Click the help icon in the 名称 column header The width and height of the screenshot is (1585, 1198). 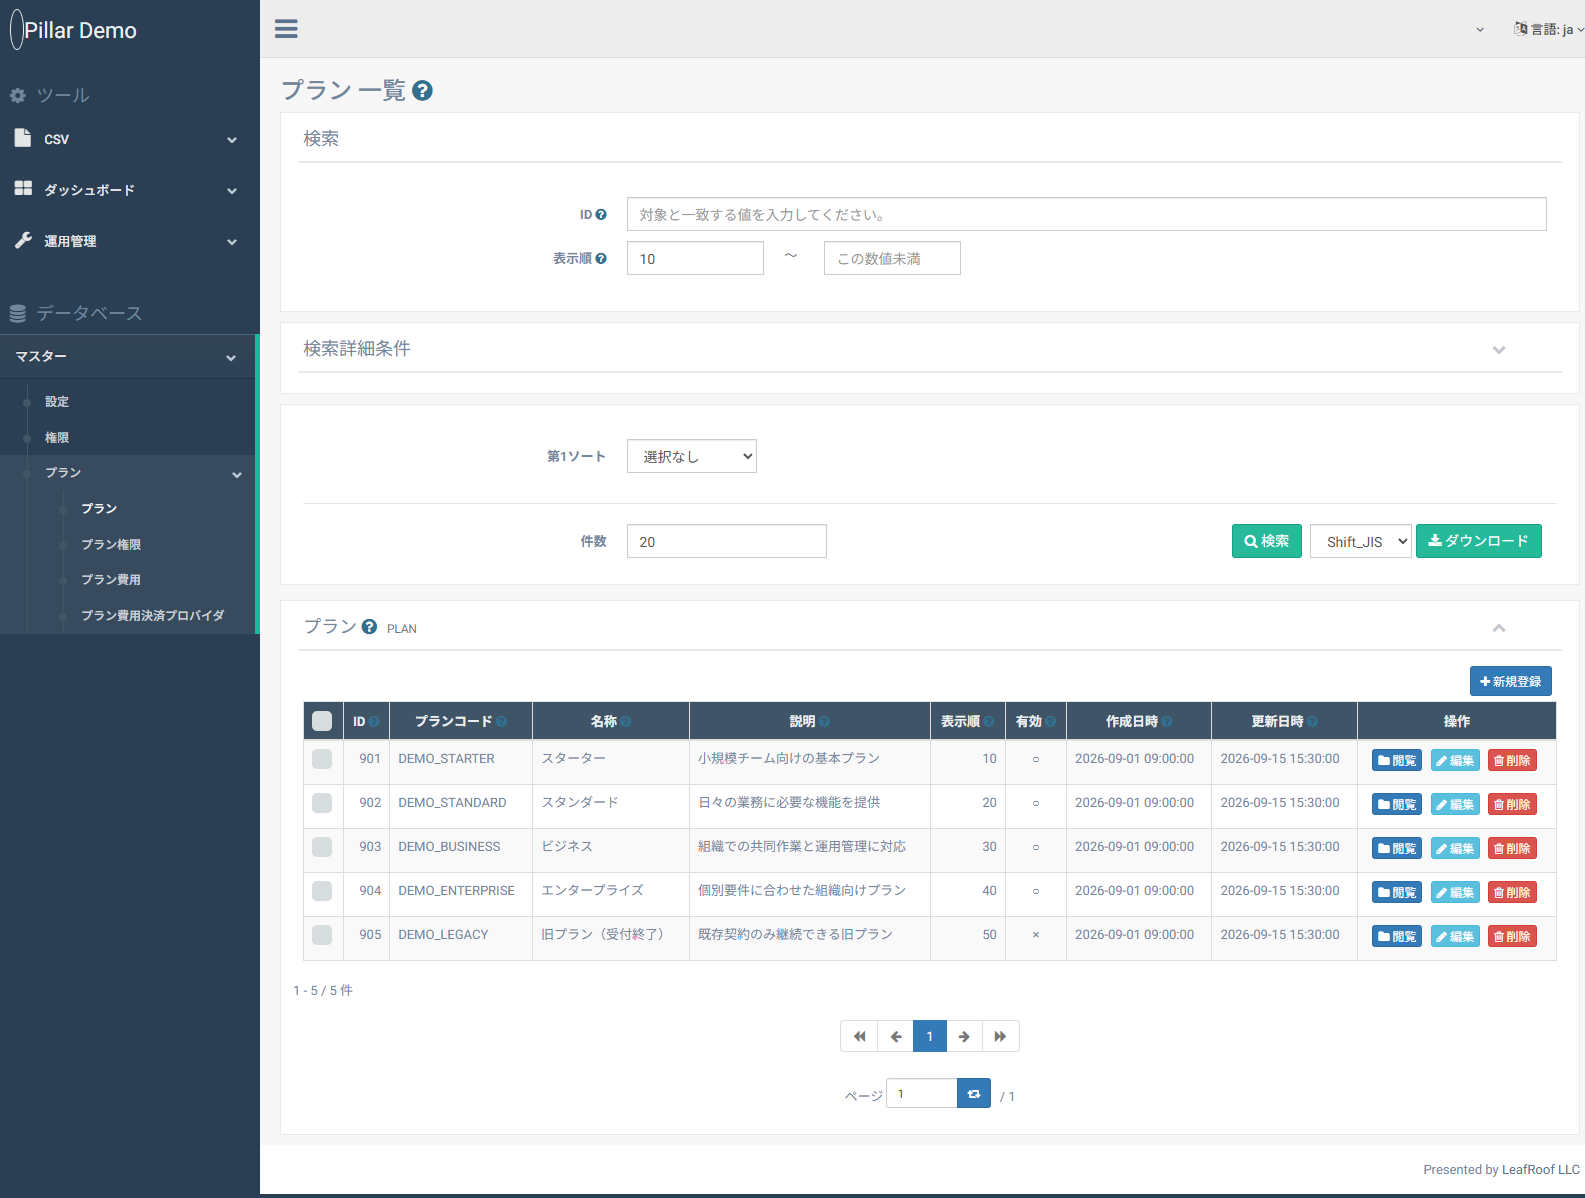tap(626, 721)
